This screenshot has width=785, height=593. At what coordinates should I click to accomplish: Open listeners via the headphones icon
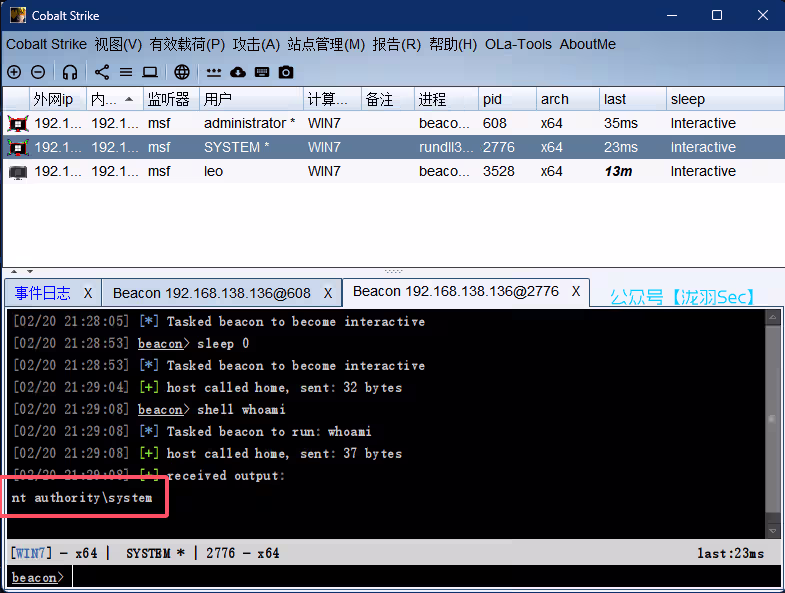69,72
